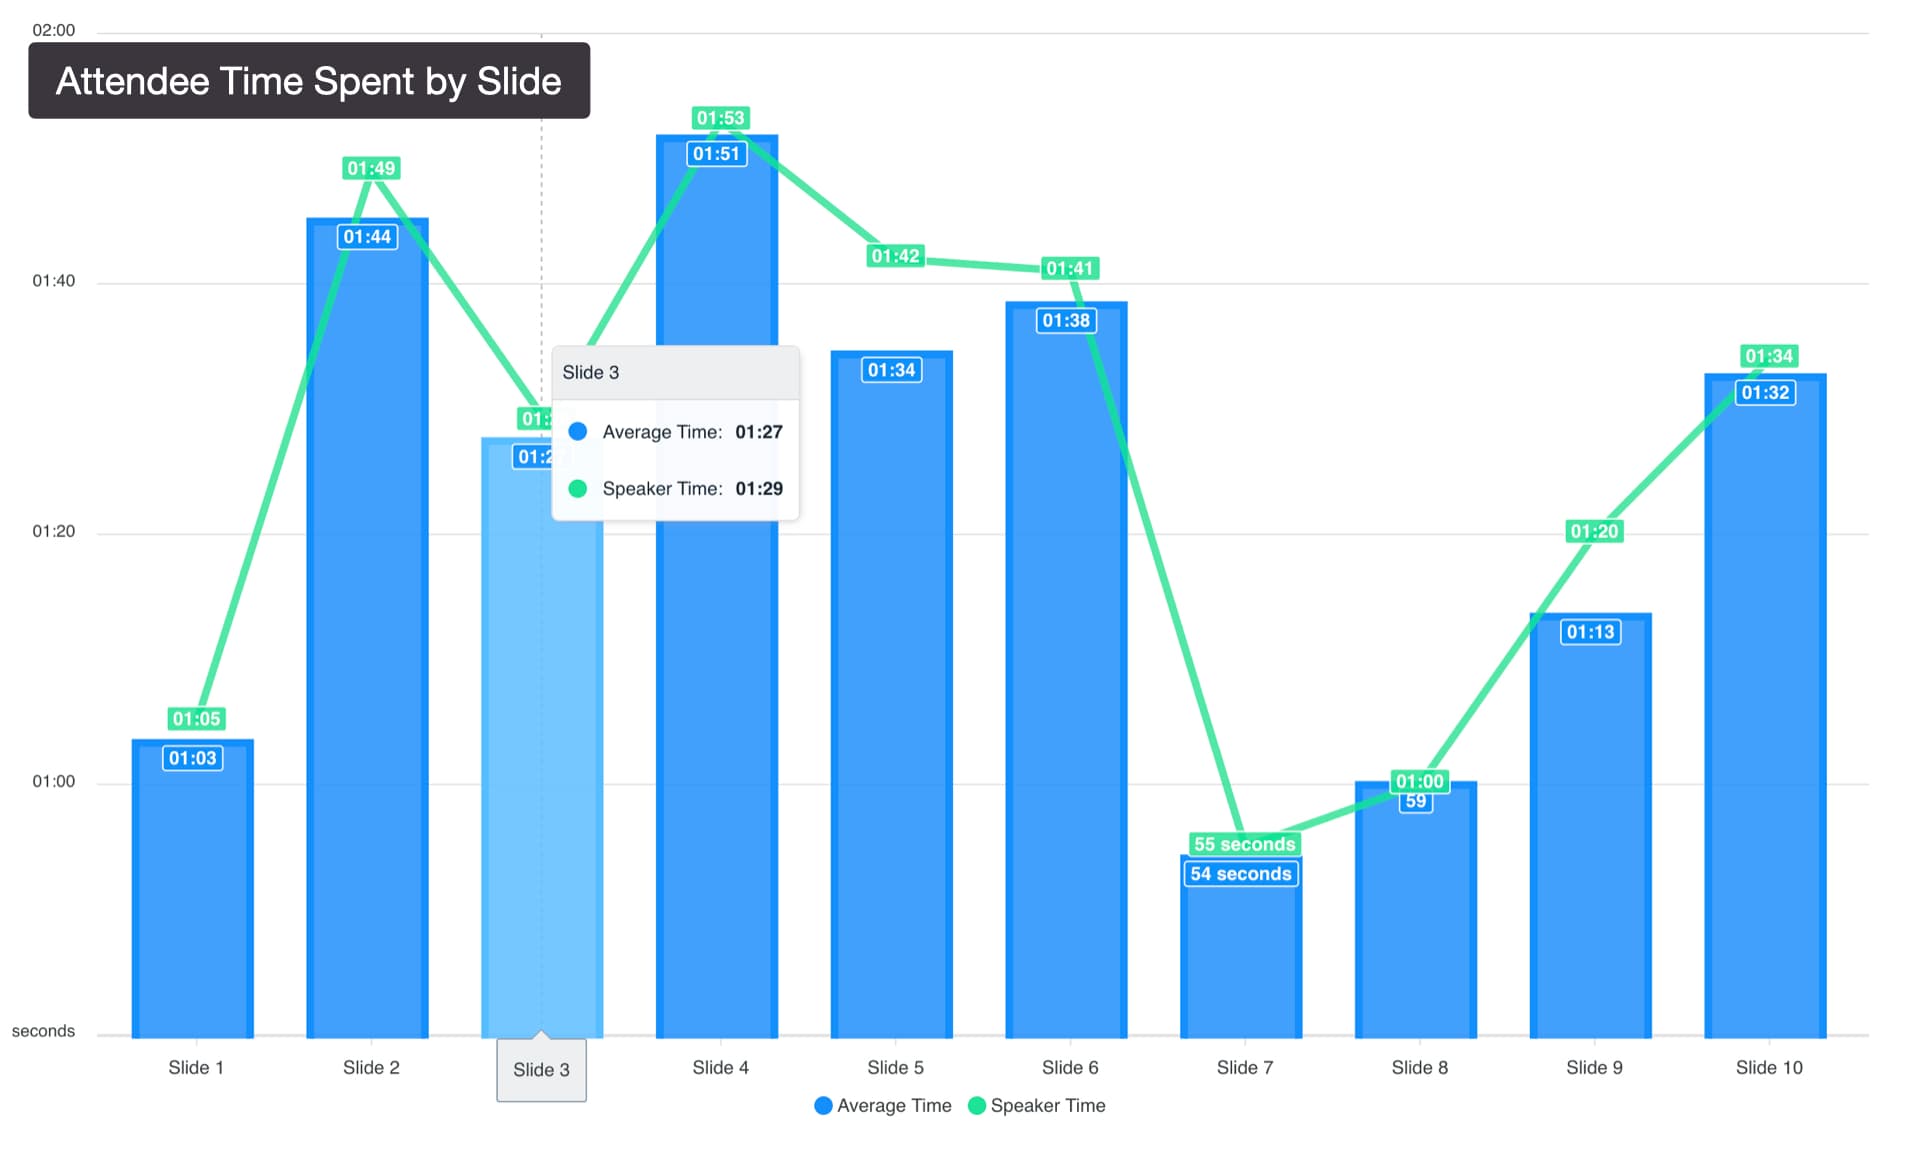The height and width of the screenshot is (1160, 1920).
Task: Select the 55 seconds speaker data label
Action: (x=1244, y=844)
